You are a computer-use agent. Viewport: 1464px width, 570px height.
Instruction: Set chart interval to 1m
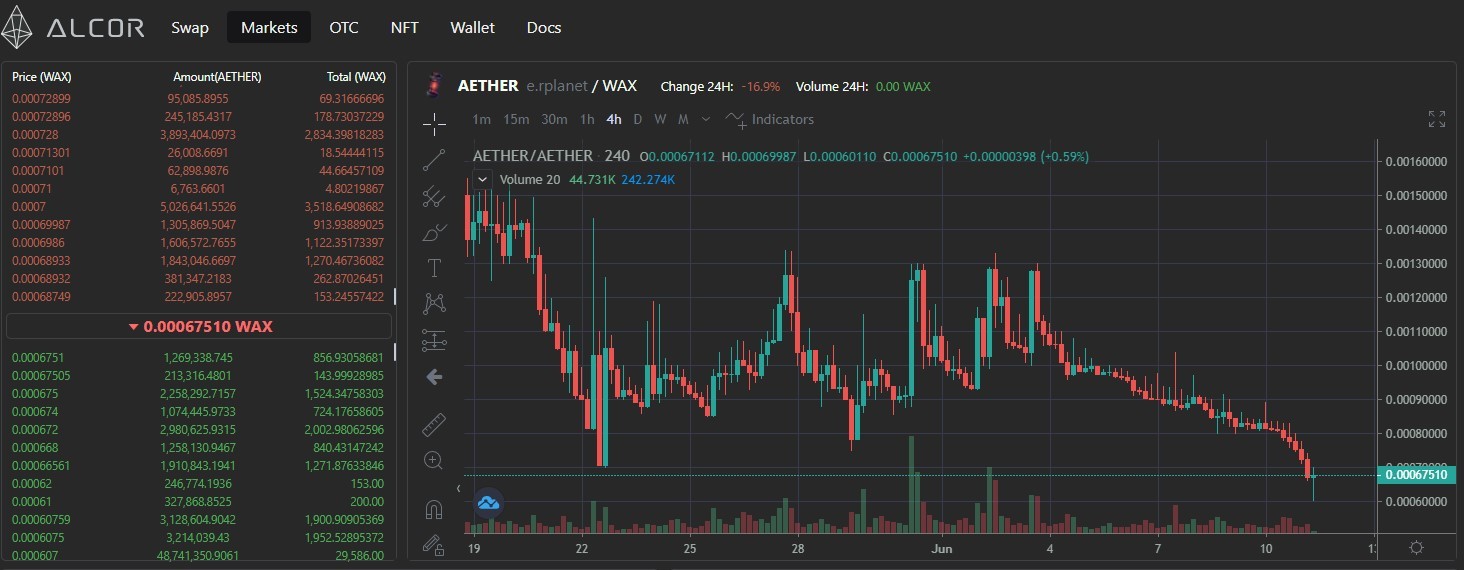tap(481, 119)
